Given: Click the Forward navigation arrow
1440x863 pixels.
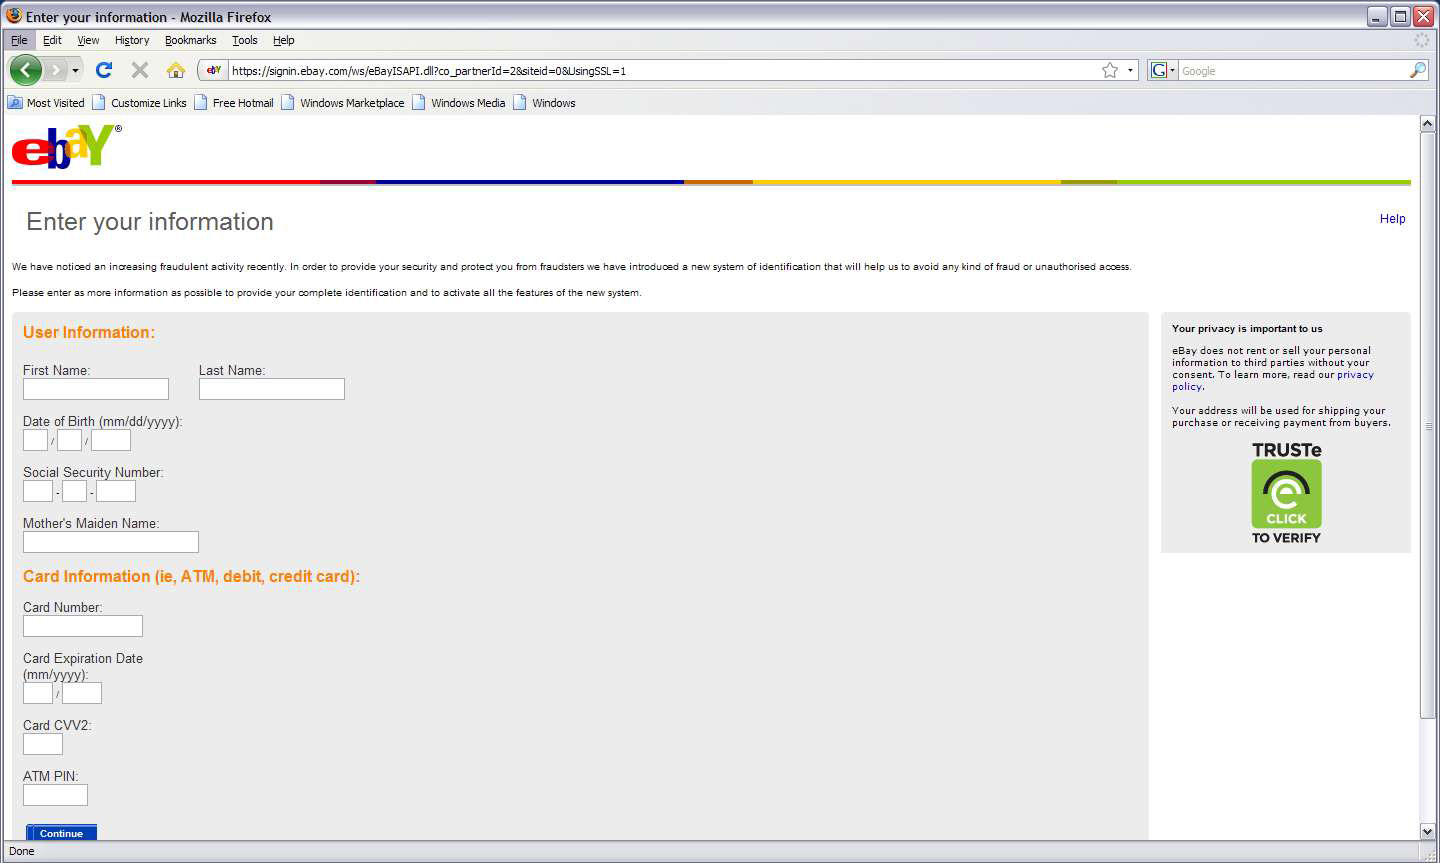Looking at the screenshot, I should [x=55, y=71].
